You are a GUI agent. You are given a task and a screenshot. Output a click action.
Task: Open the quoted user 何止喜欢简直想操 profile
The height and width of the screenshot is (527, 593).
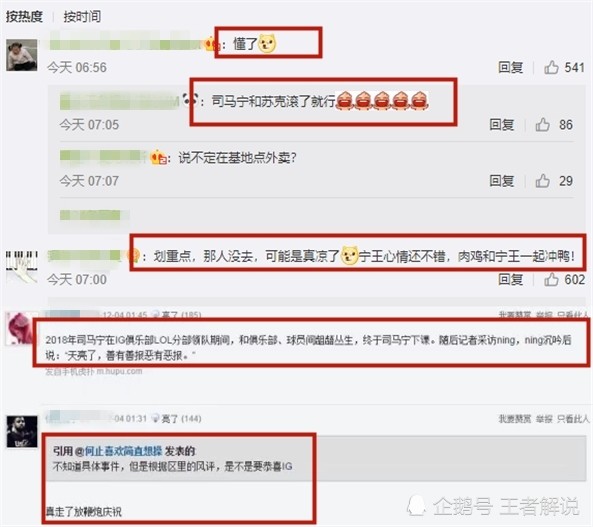123,451
